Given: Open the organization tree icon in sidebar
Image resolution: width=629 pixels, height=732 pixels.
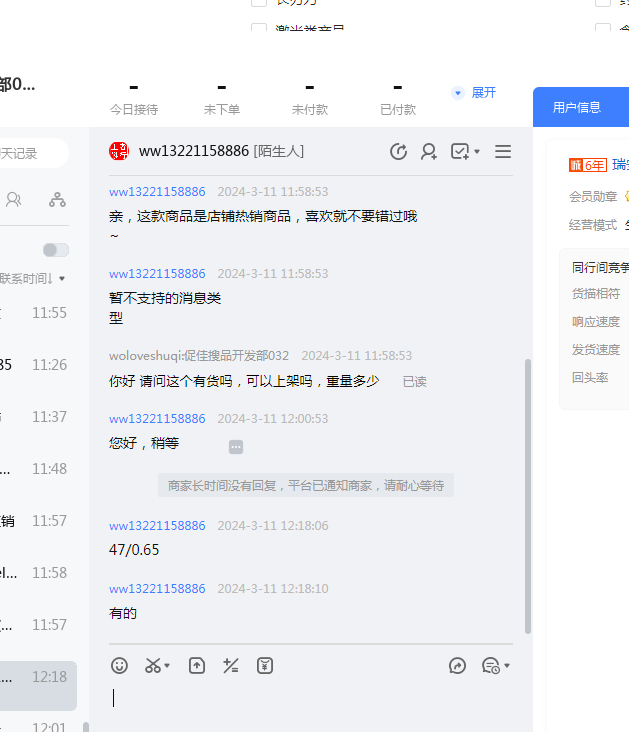Looking at the screenshot, I should pos(57,200).
